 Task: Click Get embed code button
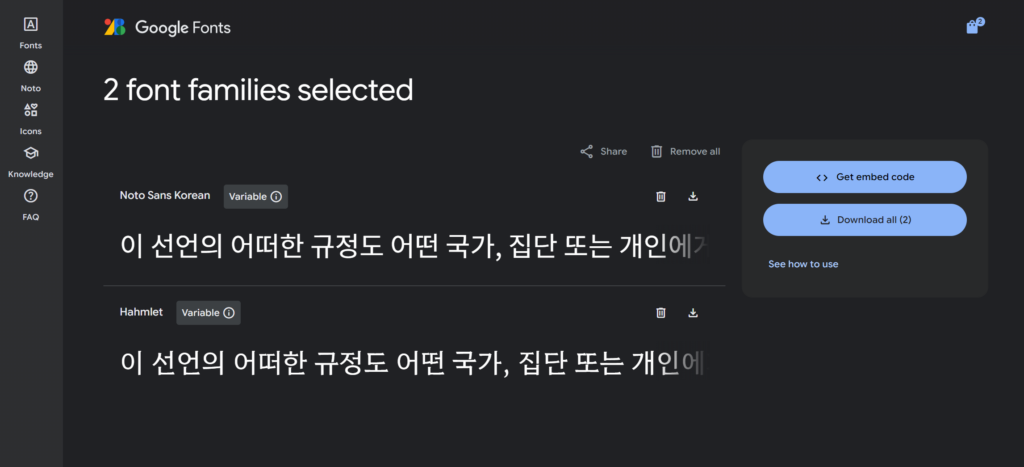(864, 177)
